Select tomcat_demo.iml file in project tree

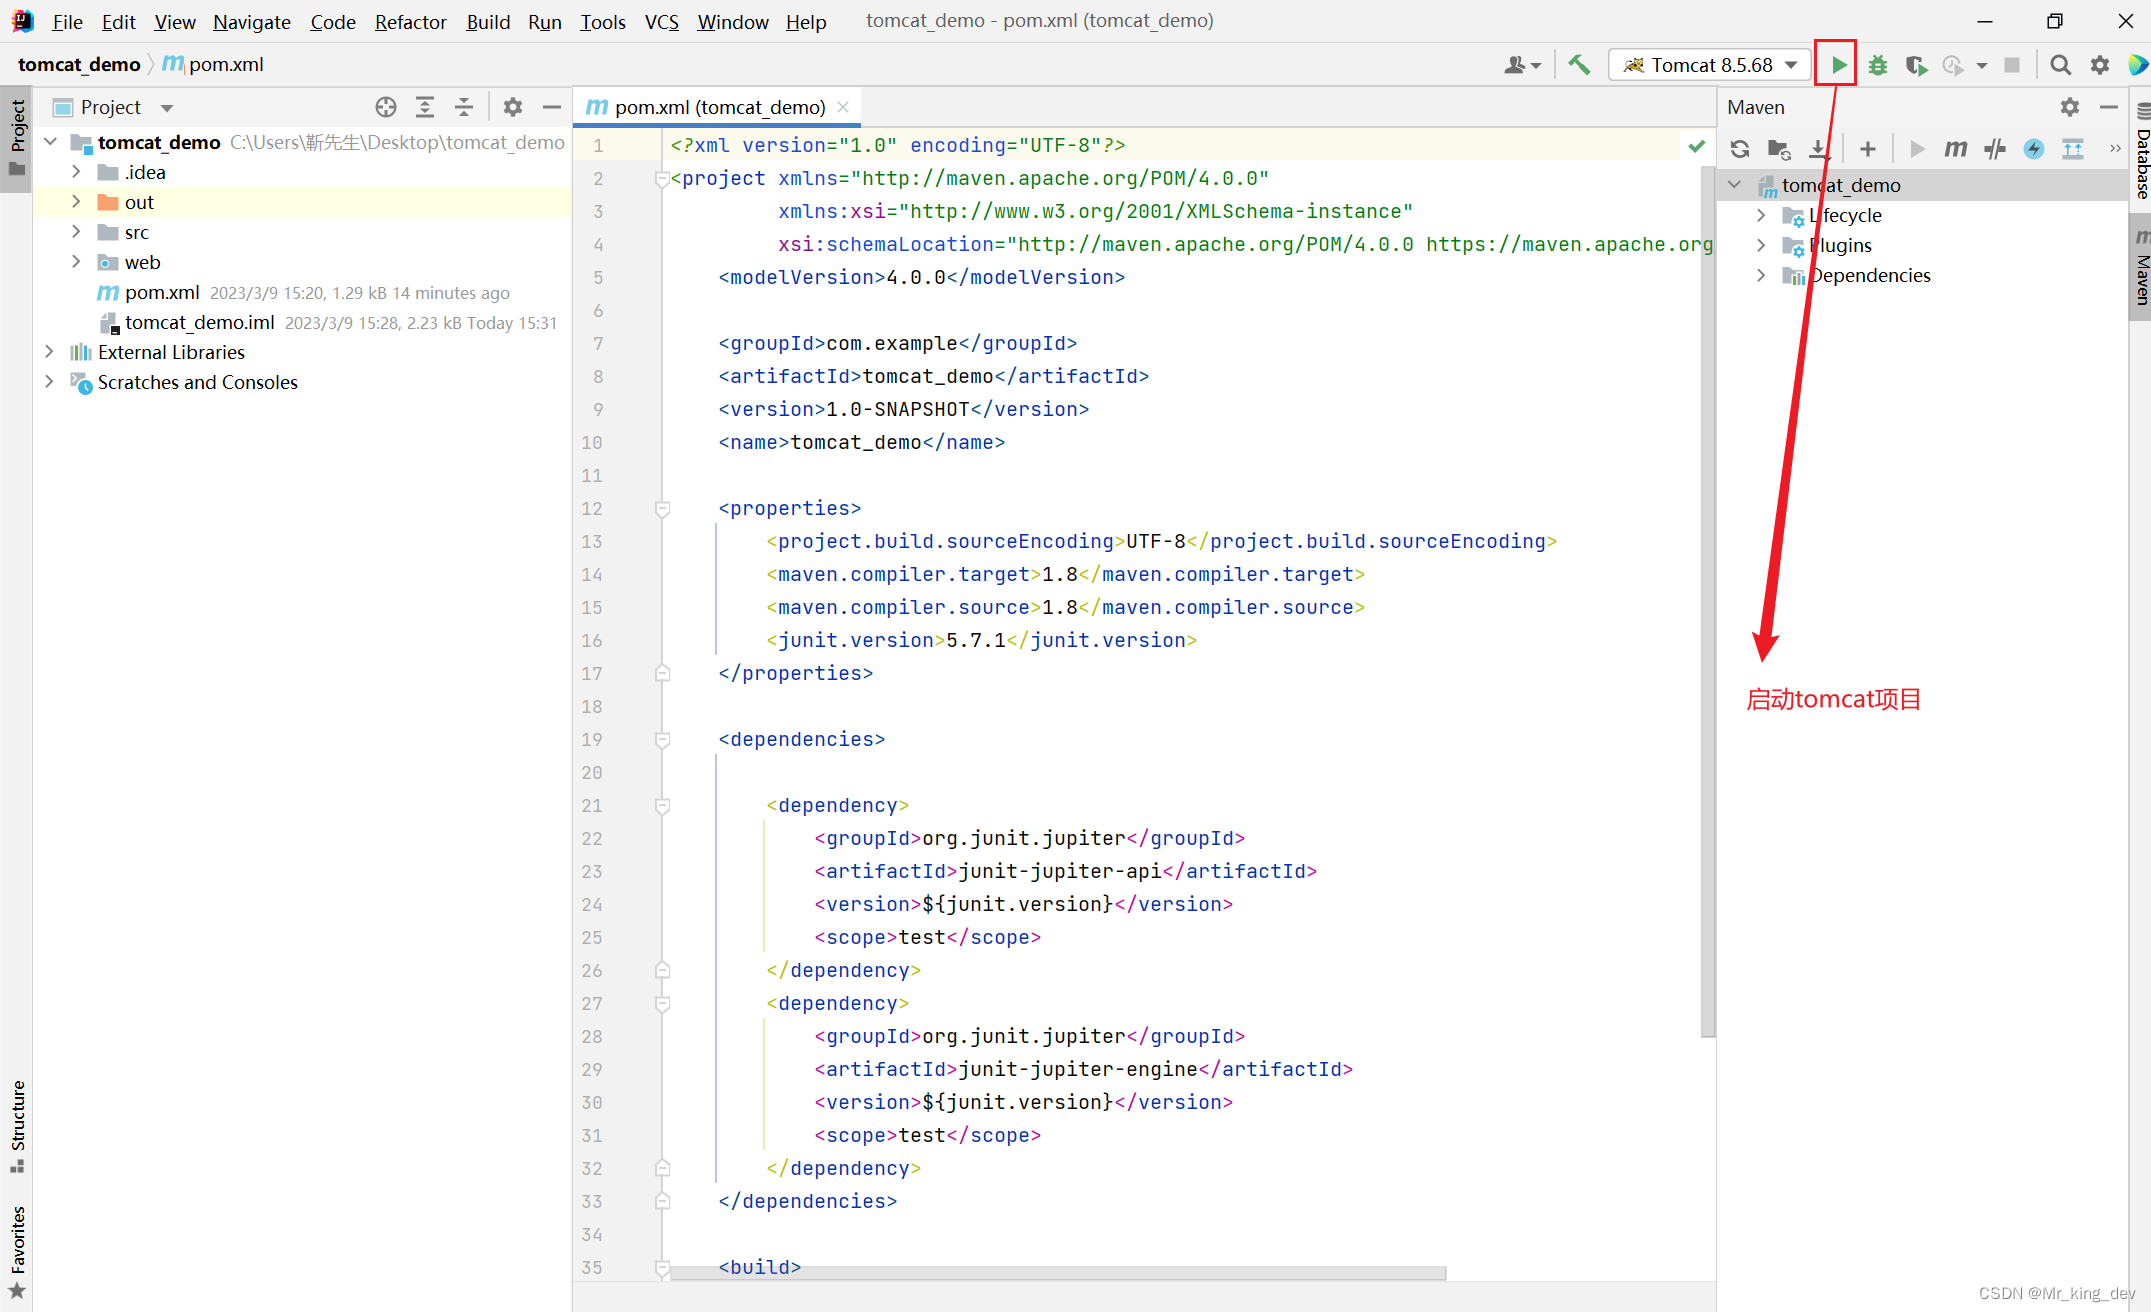point(199,322)
